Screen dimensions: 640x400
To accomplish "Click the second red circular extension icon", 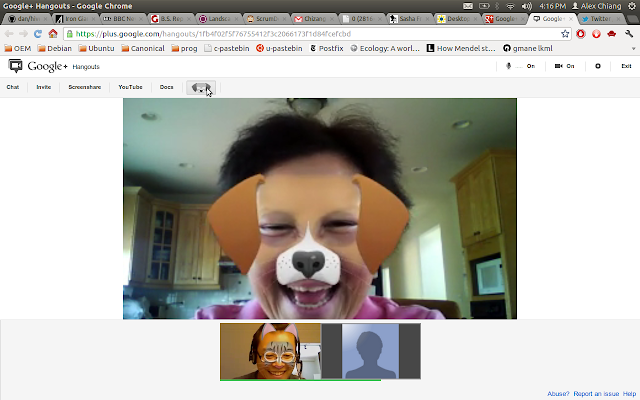I will (x=596, y=34).
